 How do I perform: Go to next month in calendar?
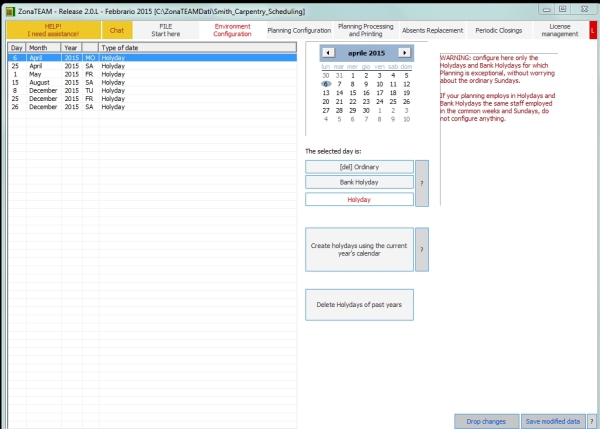point(404,53)
